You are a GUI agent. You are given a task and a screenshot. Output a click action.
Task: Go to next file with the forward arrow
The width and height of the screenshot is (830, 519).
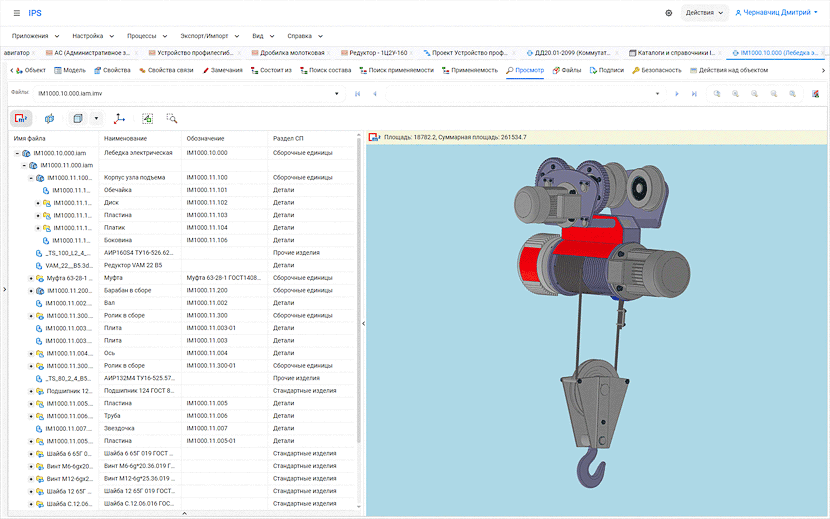tap(677, 93)
